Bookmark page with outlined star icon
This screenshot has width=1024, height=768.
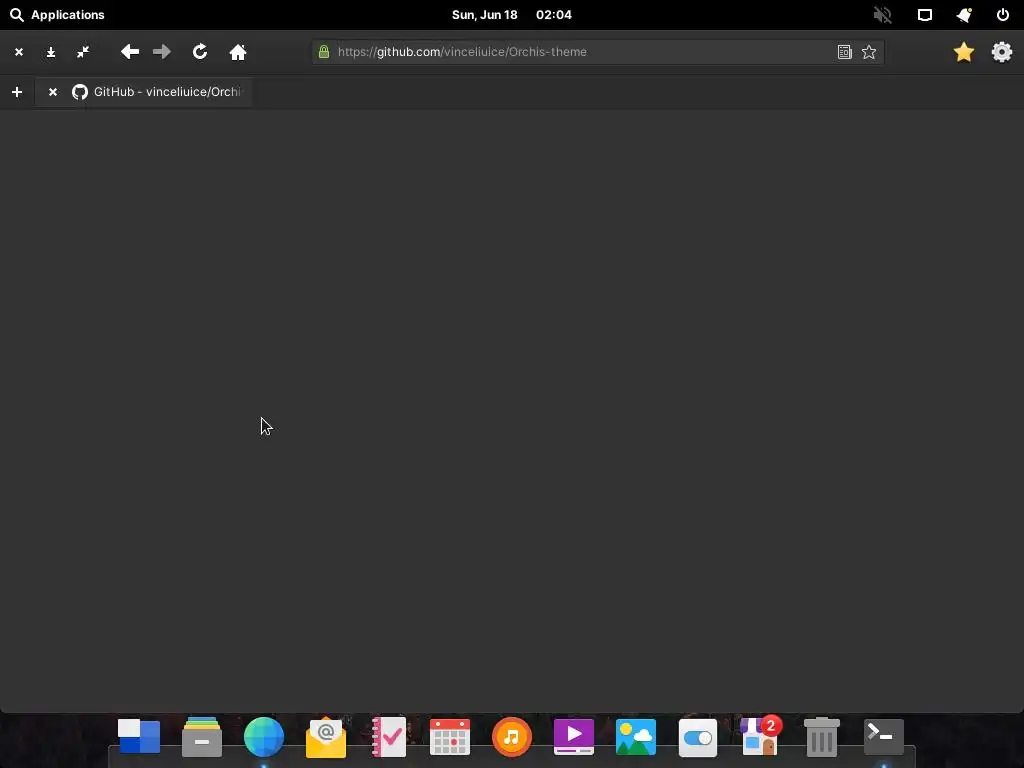(869, 52)
